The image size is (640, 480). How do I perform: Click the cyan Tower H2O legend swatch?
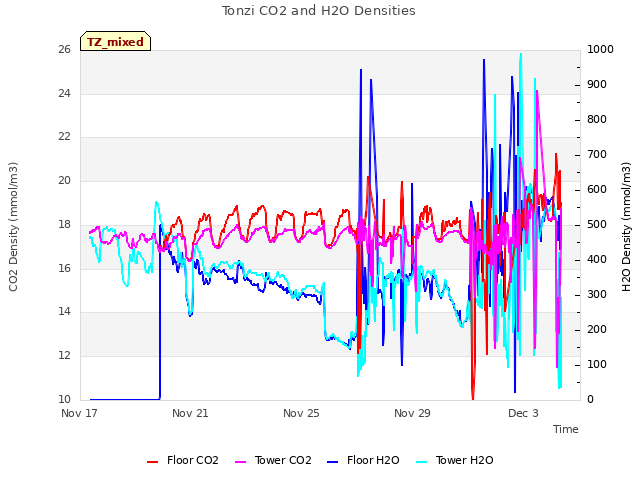pos(422,462)
